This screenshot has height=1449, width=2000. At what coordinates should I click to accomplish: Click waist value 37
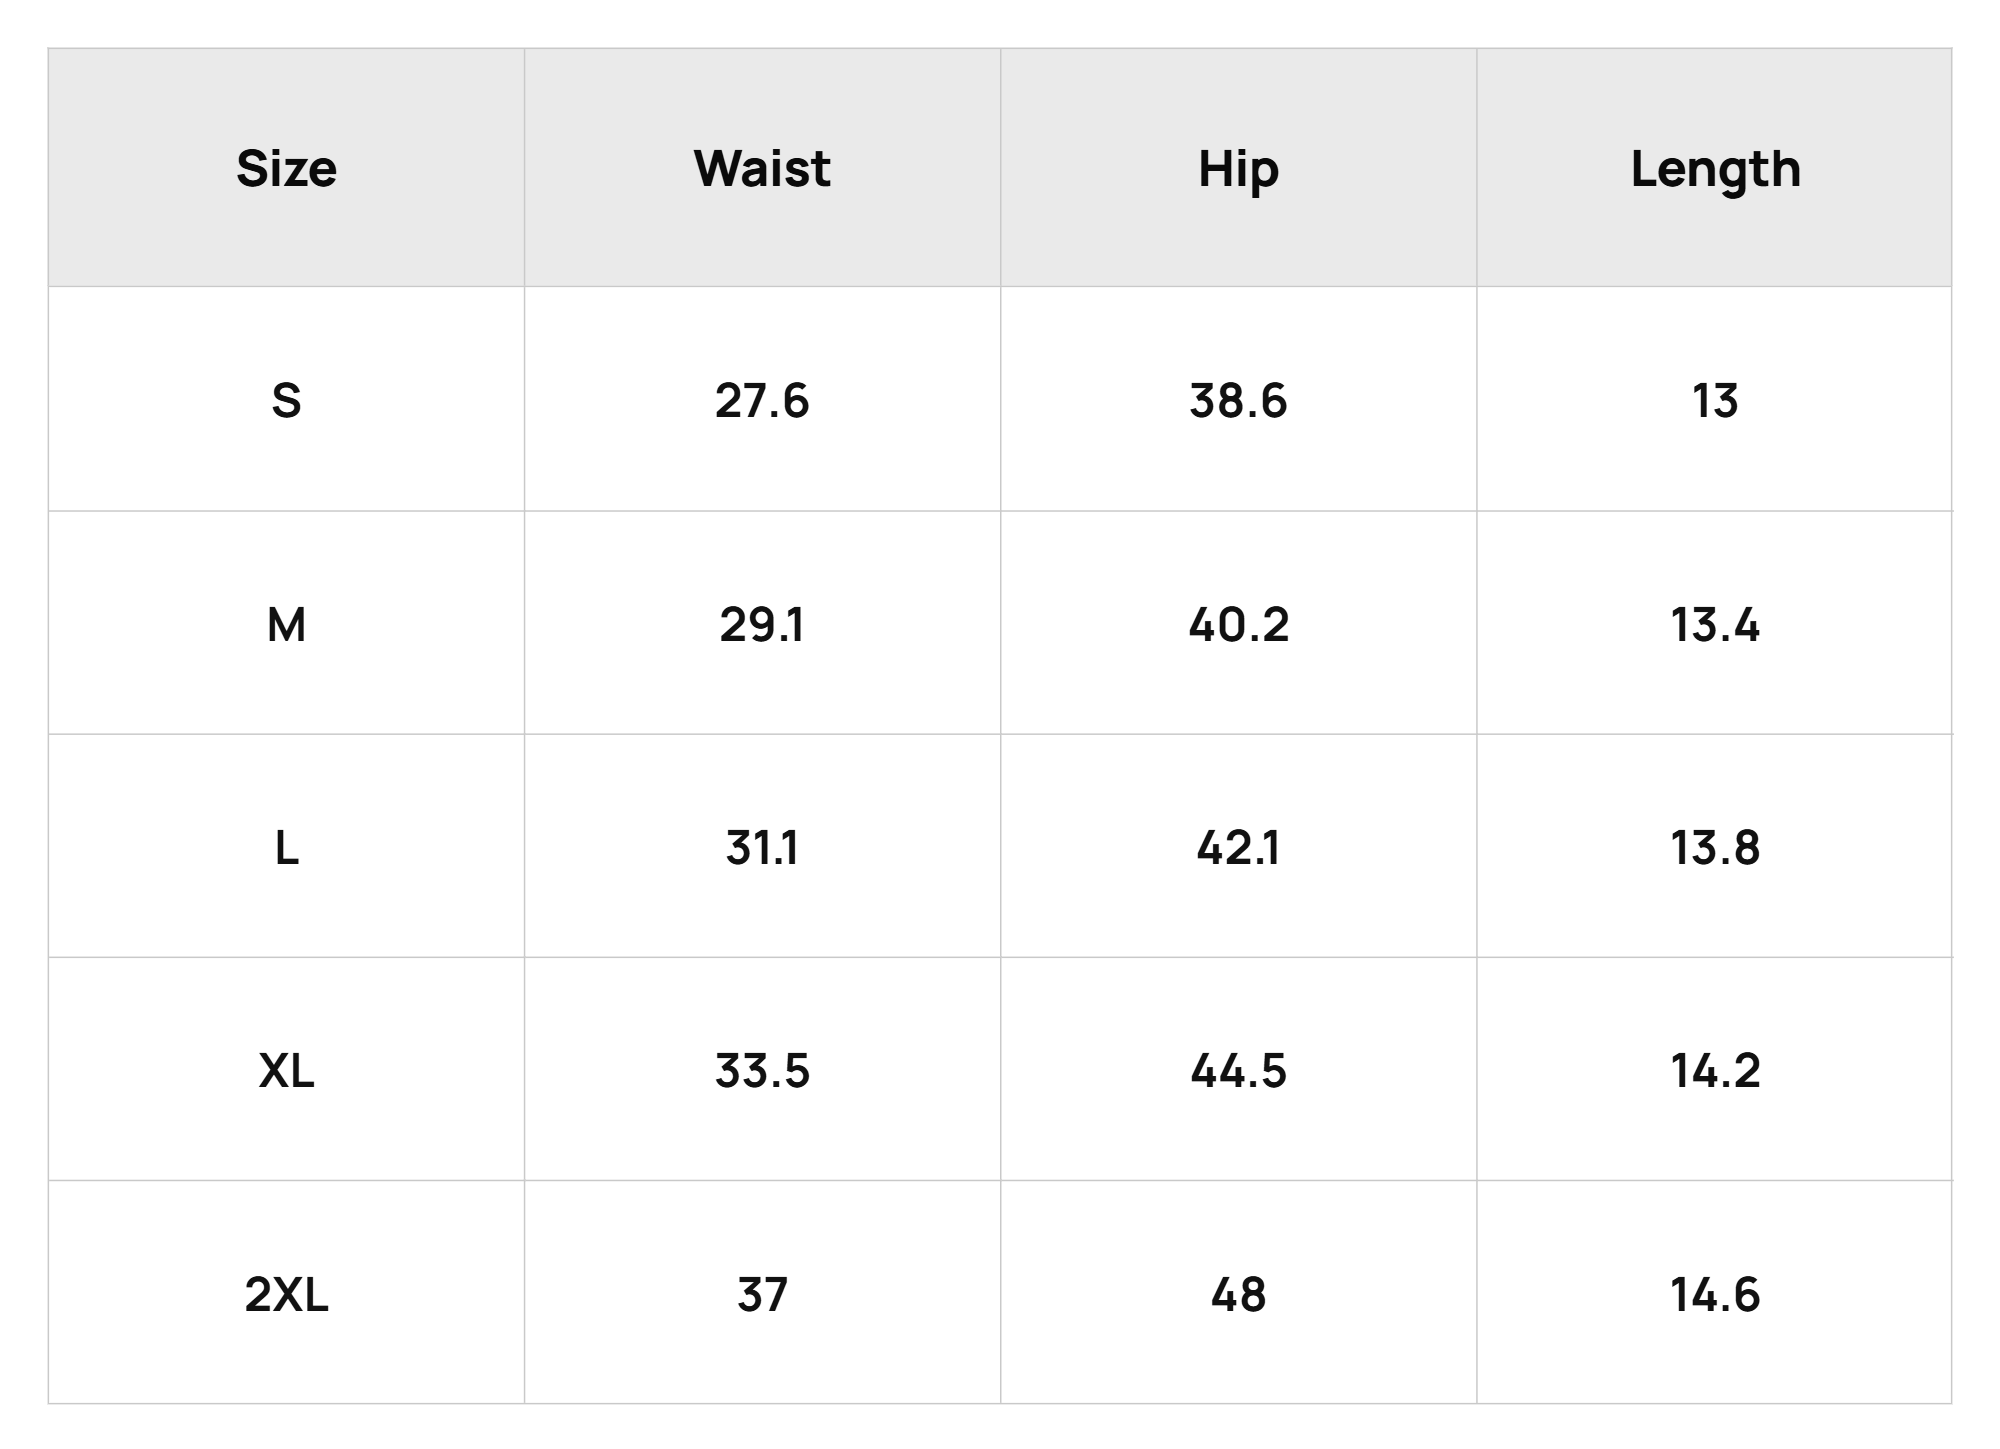(x=762, y=1294)
